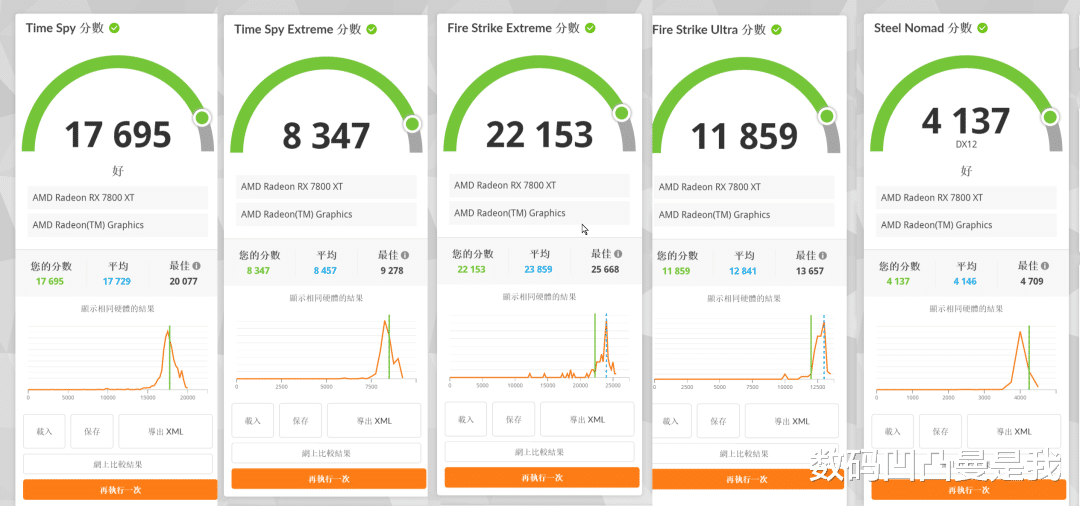
Task: Select AMD Radeon RX 7800 XT in Time Spy panel
Action: coord(118,198)
